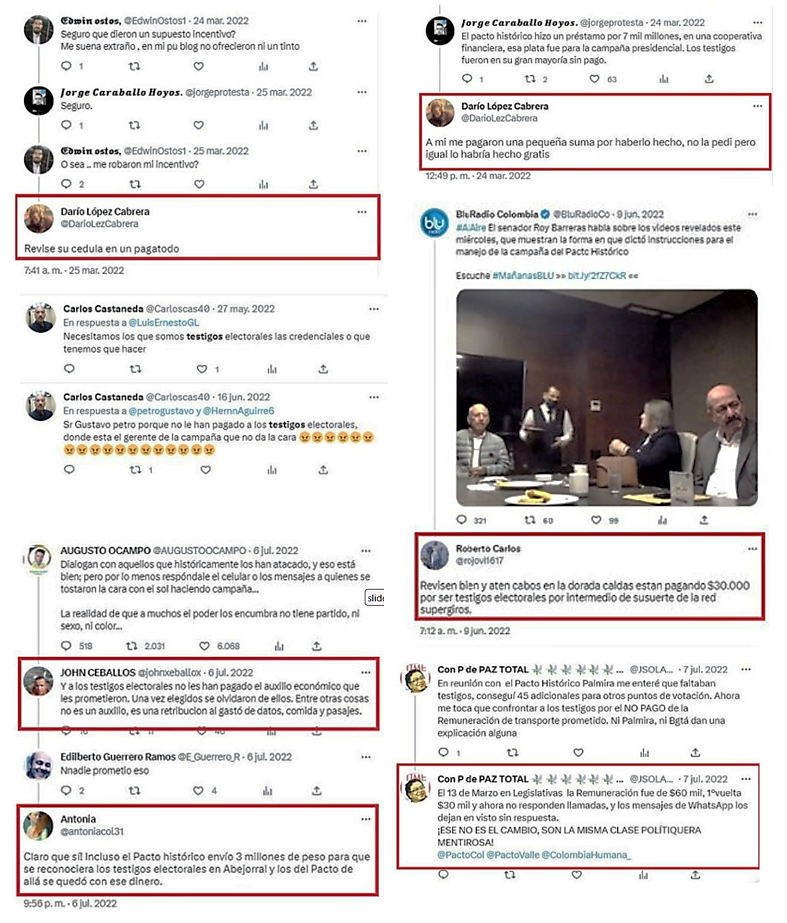Open BluRadio Colombia's profile logo
This screenshot has width=787, height=923.
[x=434, y=224]
